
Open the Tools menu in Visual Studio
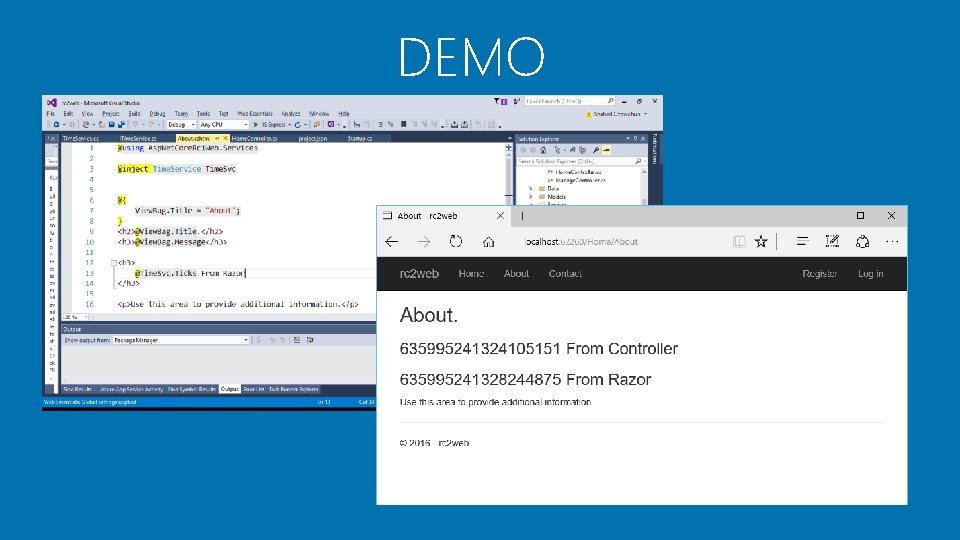click(203, 114)
